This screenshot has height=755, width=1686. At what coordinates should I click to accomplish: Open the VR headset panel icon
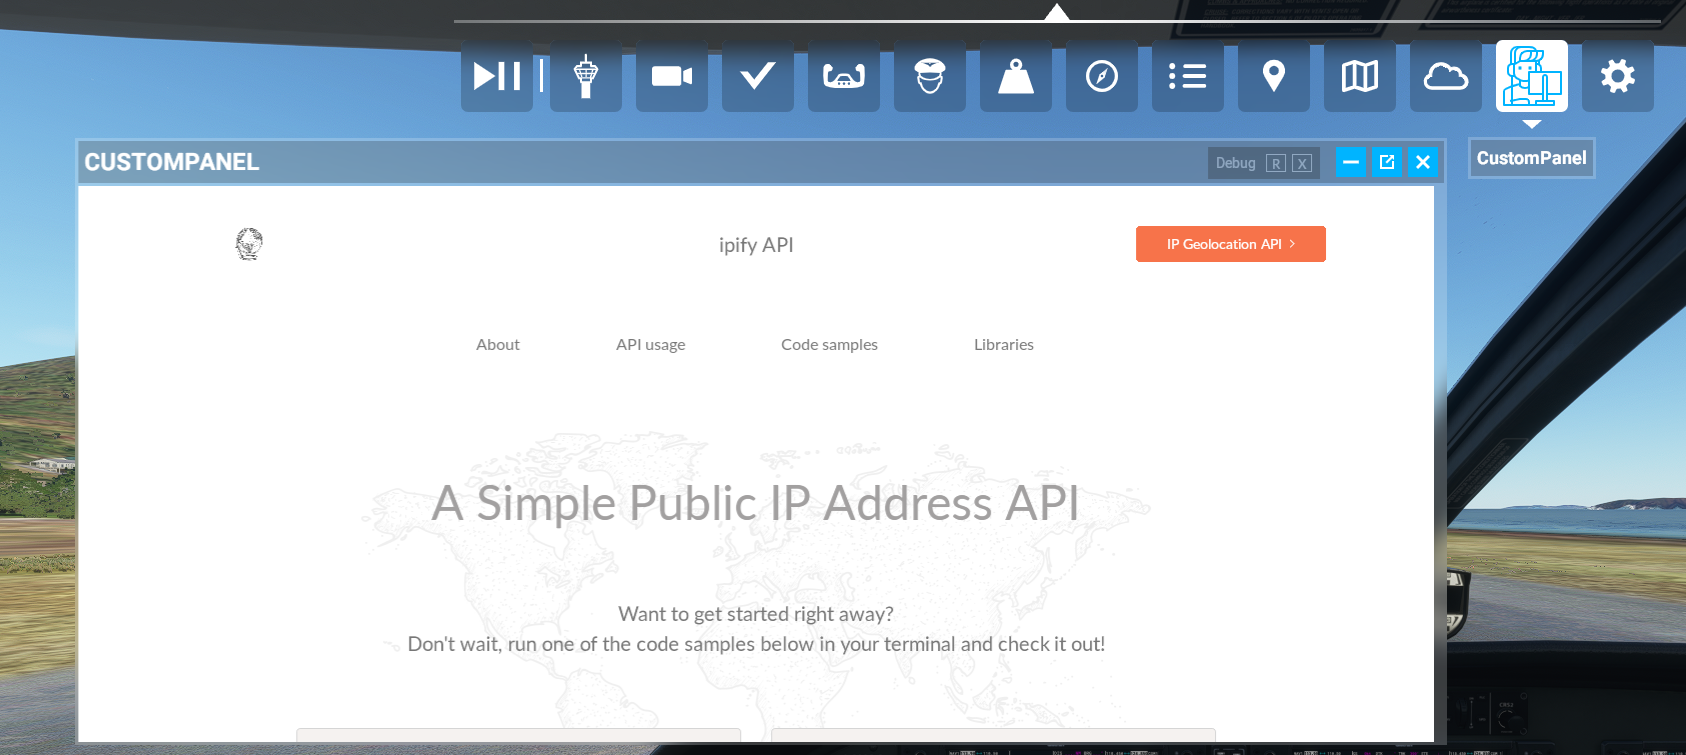click(x=844, y=76)
